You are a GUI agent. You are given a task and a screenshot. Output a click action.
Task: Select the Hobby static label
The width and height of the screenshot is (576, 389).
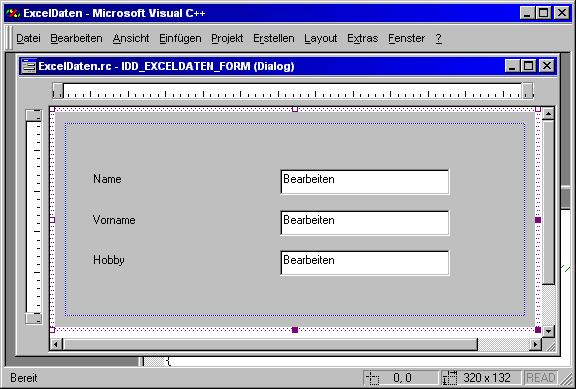point(109,260)
